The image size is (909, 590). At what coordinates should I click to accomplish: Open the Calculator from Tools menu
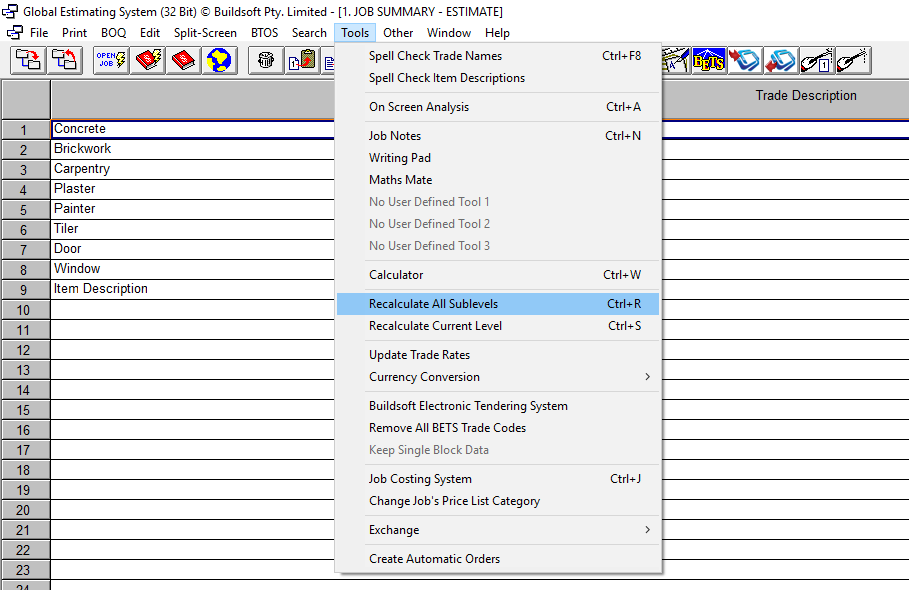coord(396,275)
